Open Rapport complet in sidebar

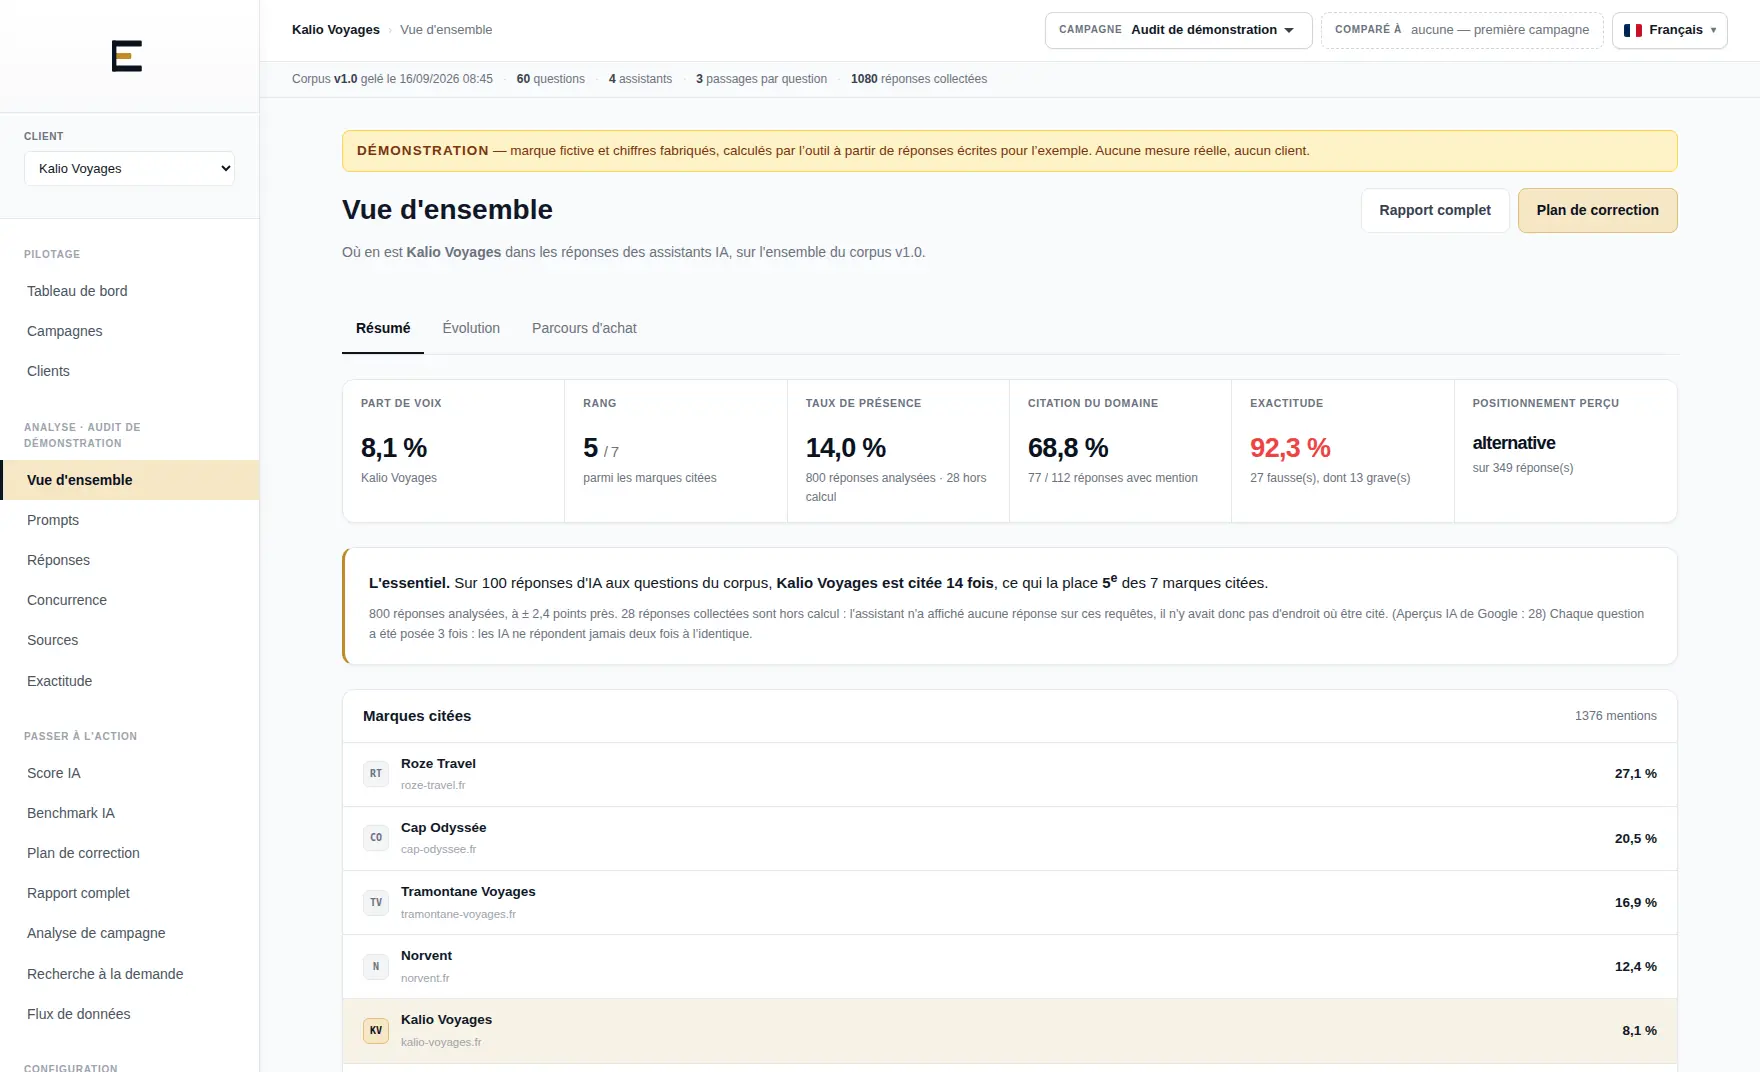tap(130, 893)
